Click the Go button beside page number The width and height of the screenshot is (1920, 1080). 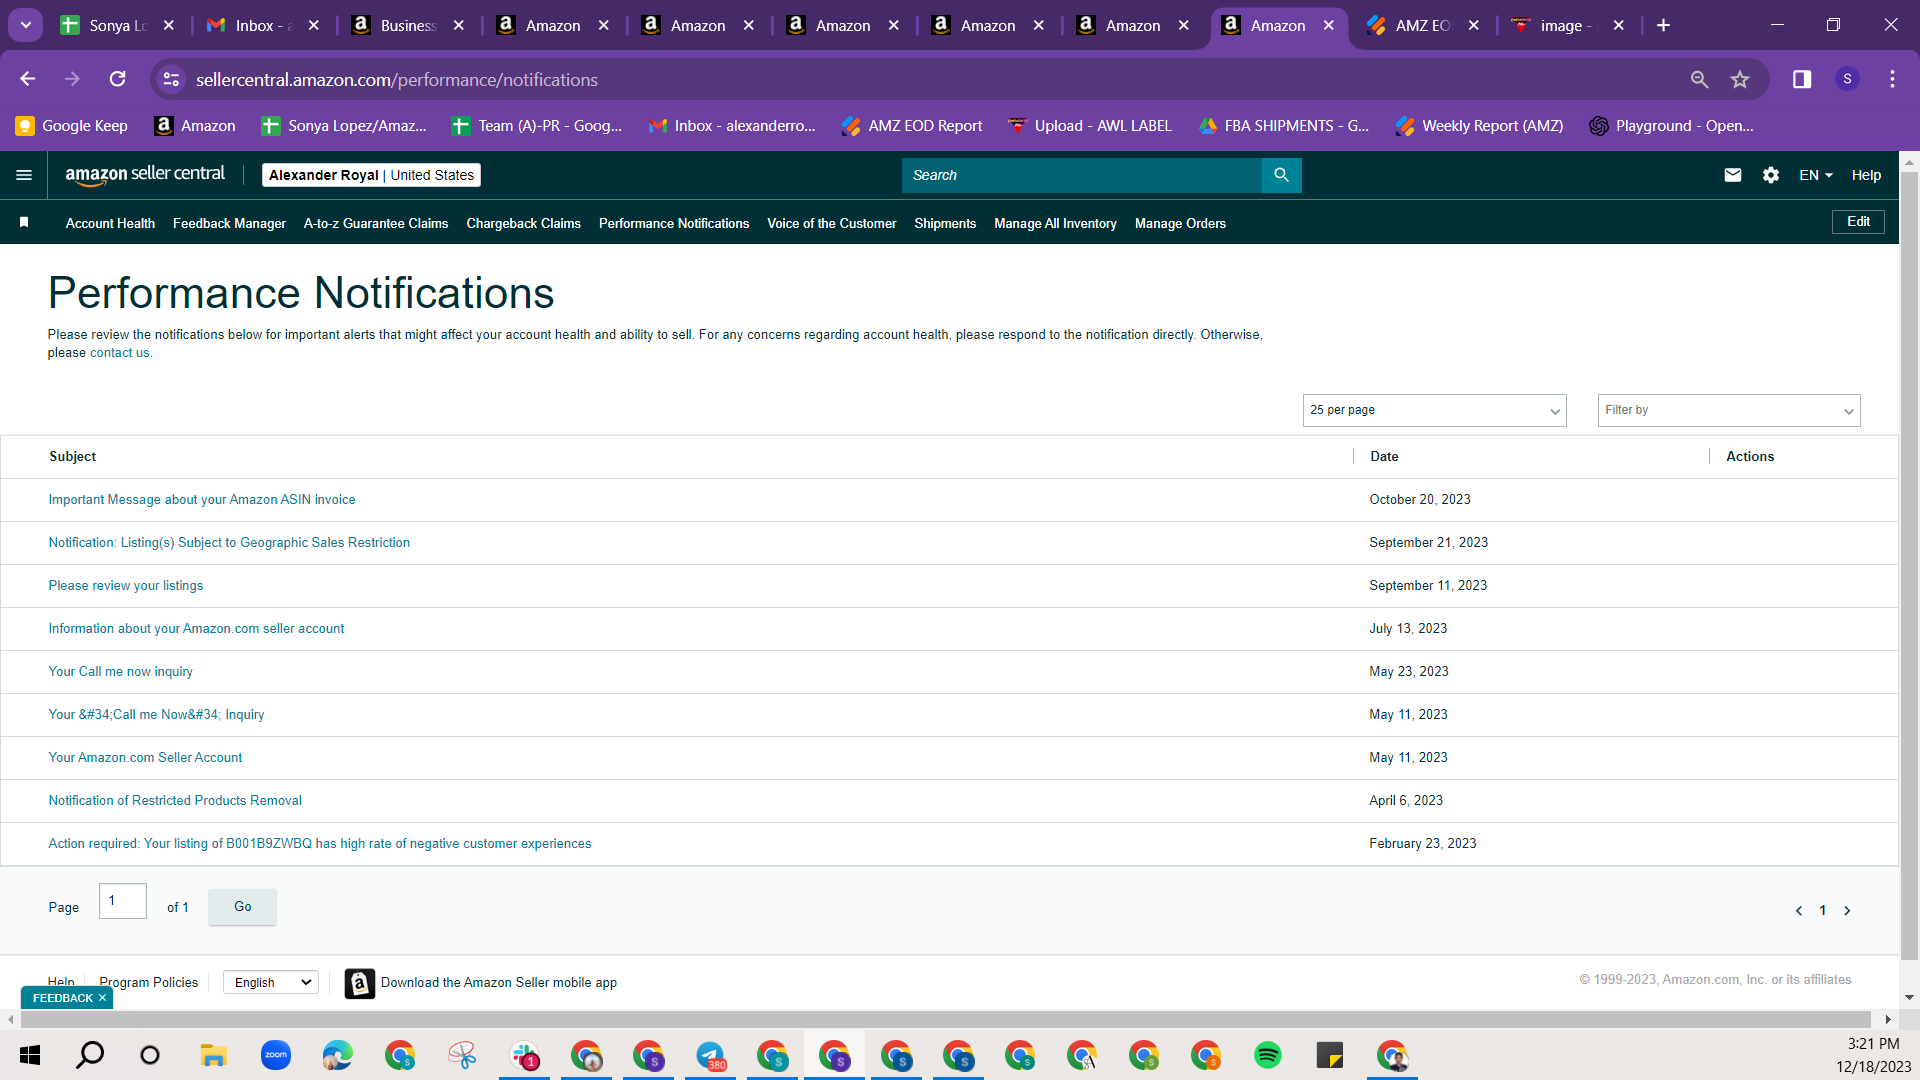point(242,907)
